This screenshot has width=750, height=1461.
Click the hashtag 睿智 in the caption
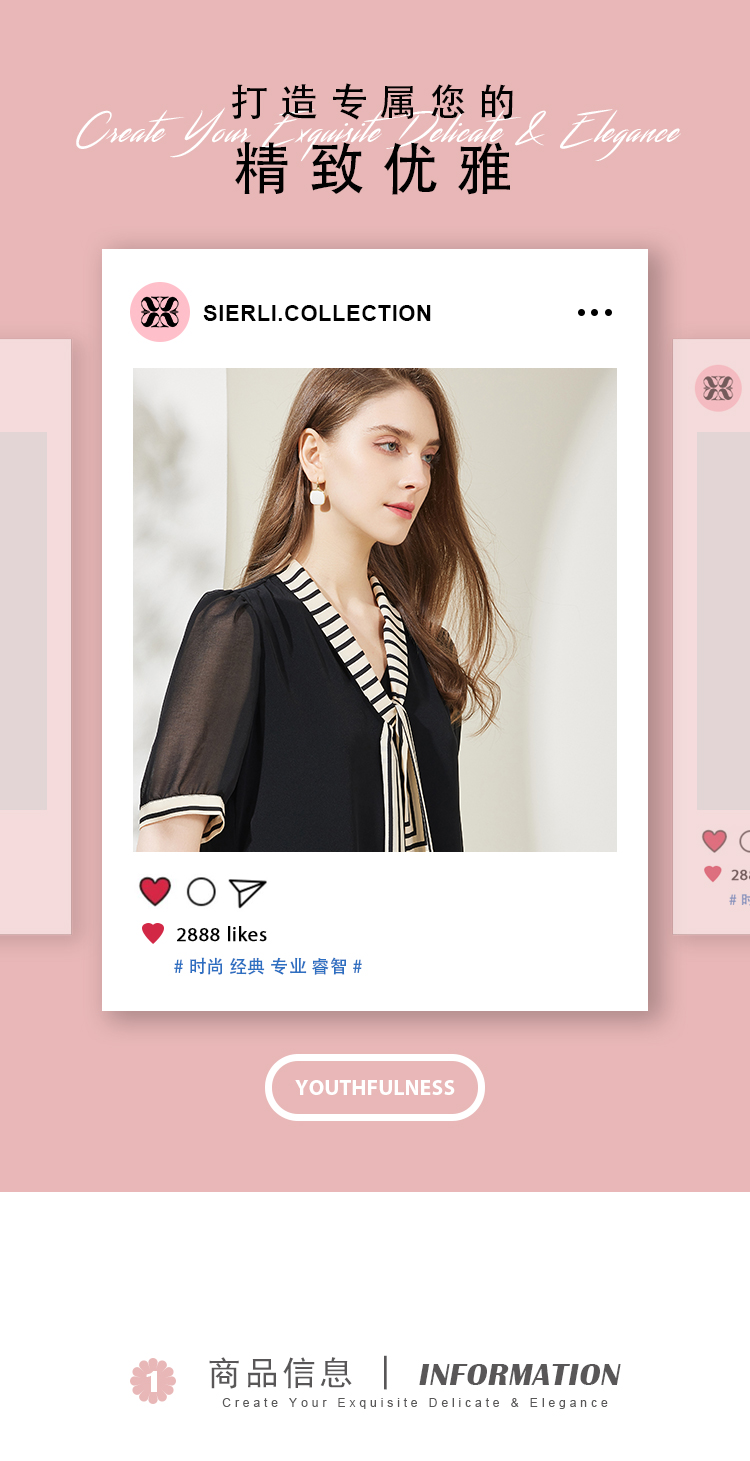[x=329, y=967]
